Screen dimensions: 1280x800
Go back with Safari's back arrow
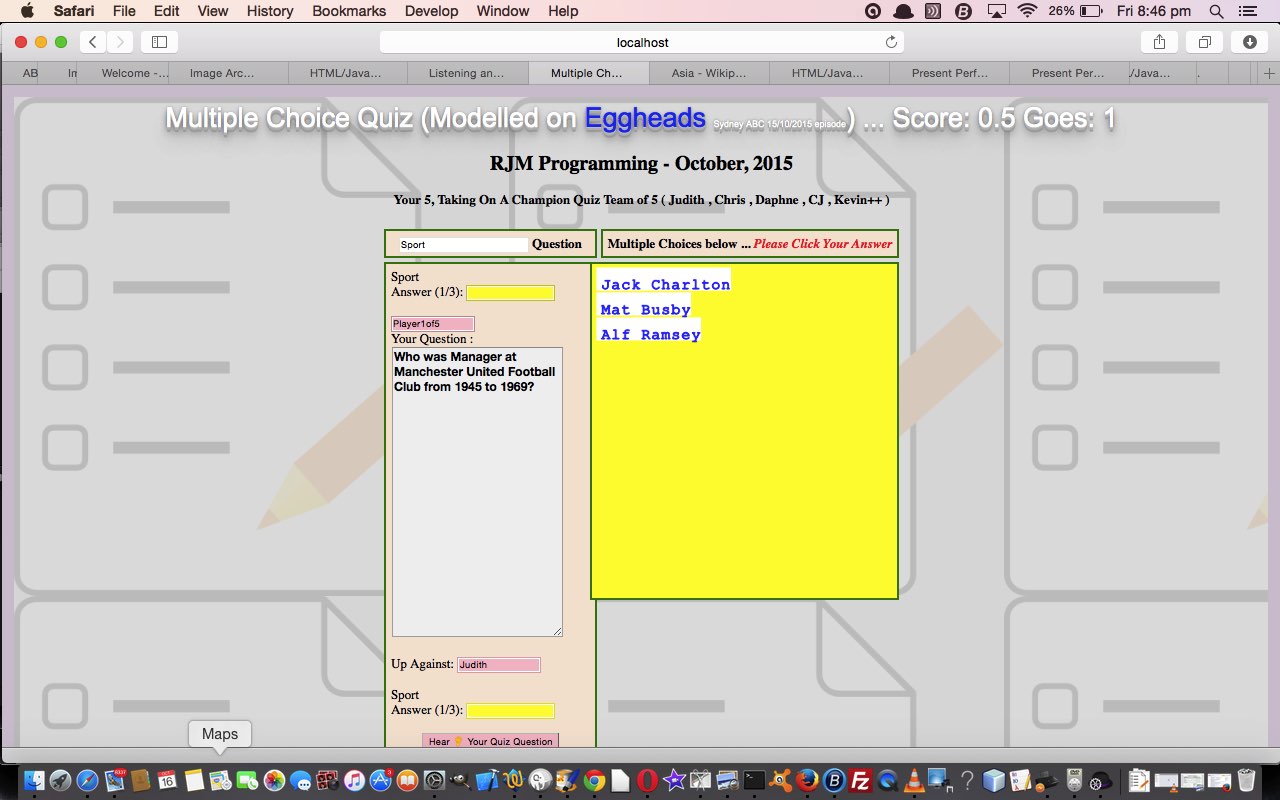(x=93, y=42)
